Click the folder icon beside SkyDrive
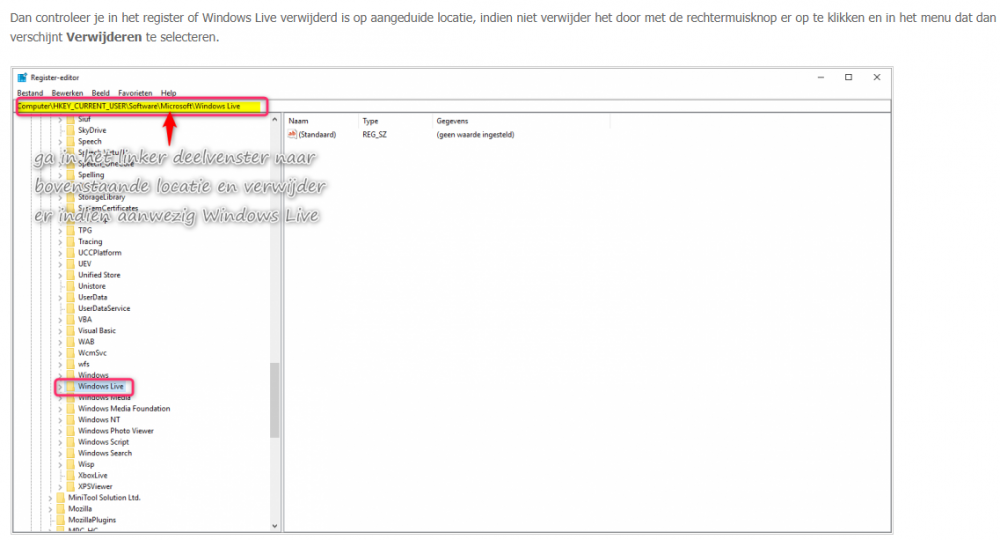1000x540 pixels. 71,130
